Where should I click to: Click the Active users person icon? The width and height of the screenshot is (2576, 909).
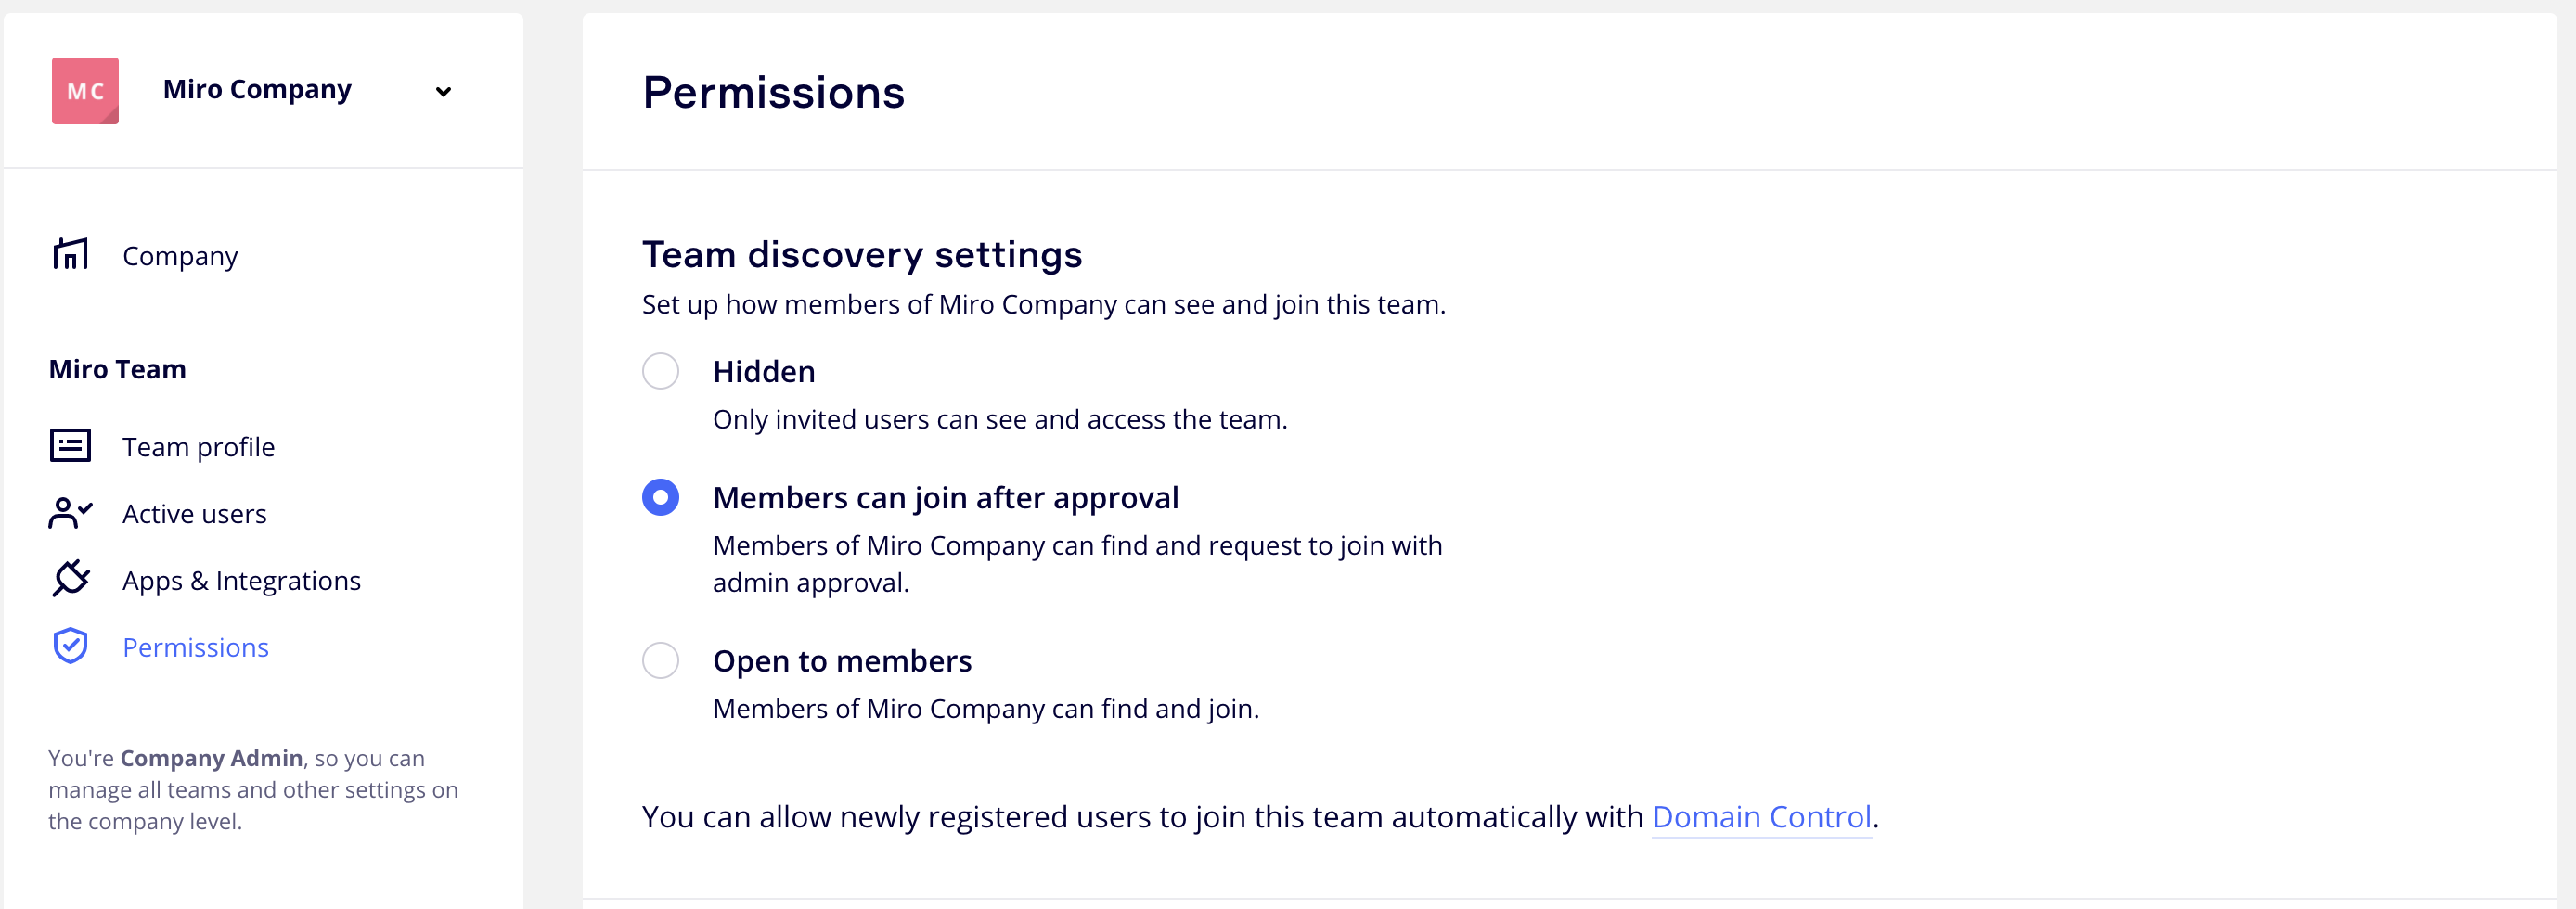pyautogui.click(x=70, y=513)
